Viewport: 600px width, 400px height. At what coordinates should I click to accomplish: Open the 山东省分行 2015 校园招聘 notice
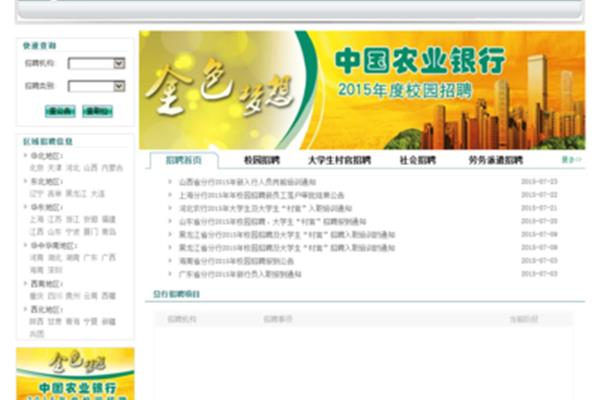[x=272, y=222]
